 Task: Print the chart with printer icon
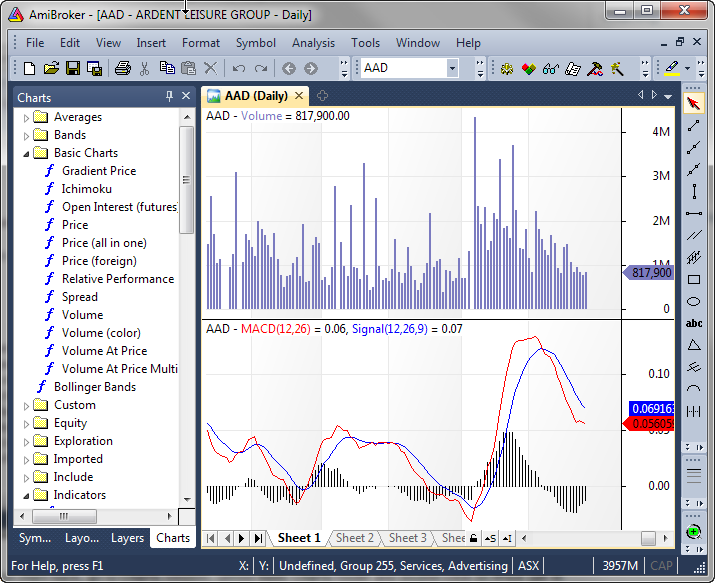click(x=123, y=68)
